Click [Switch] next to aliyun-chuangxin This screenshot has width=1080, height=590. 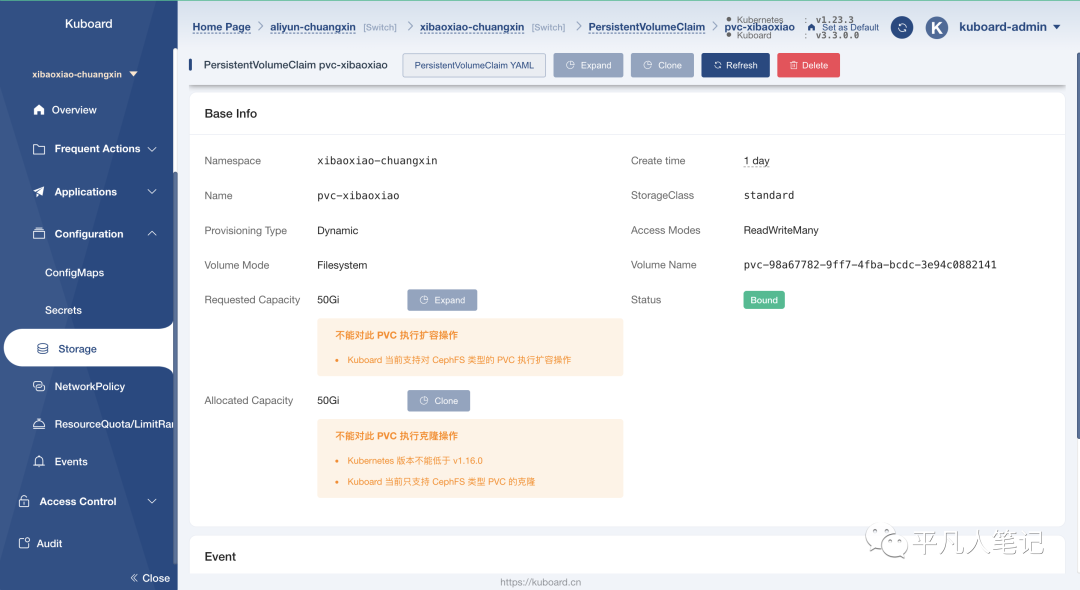click(x=380, y=28)
